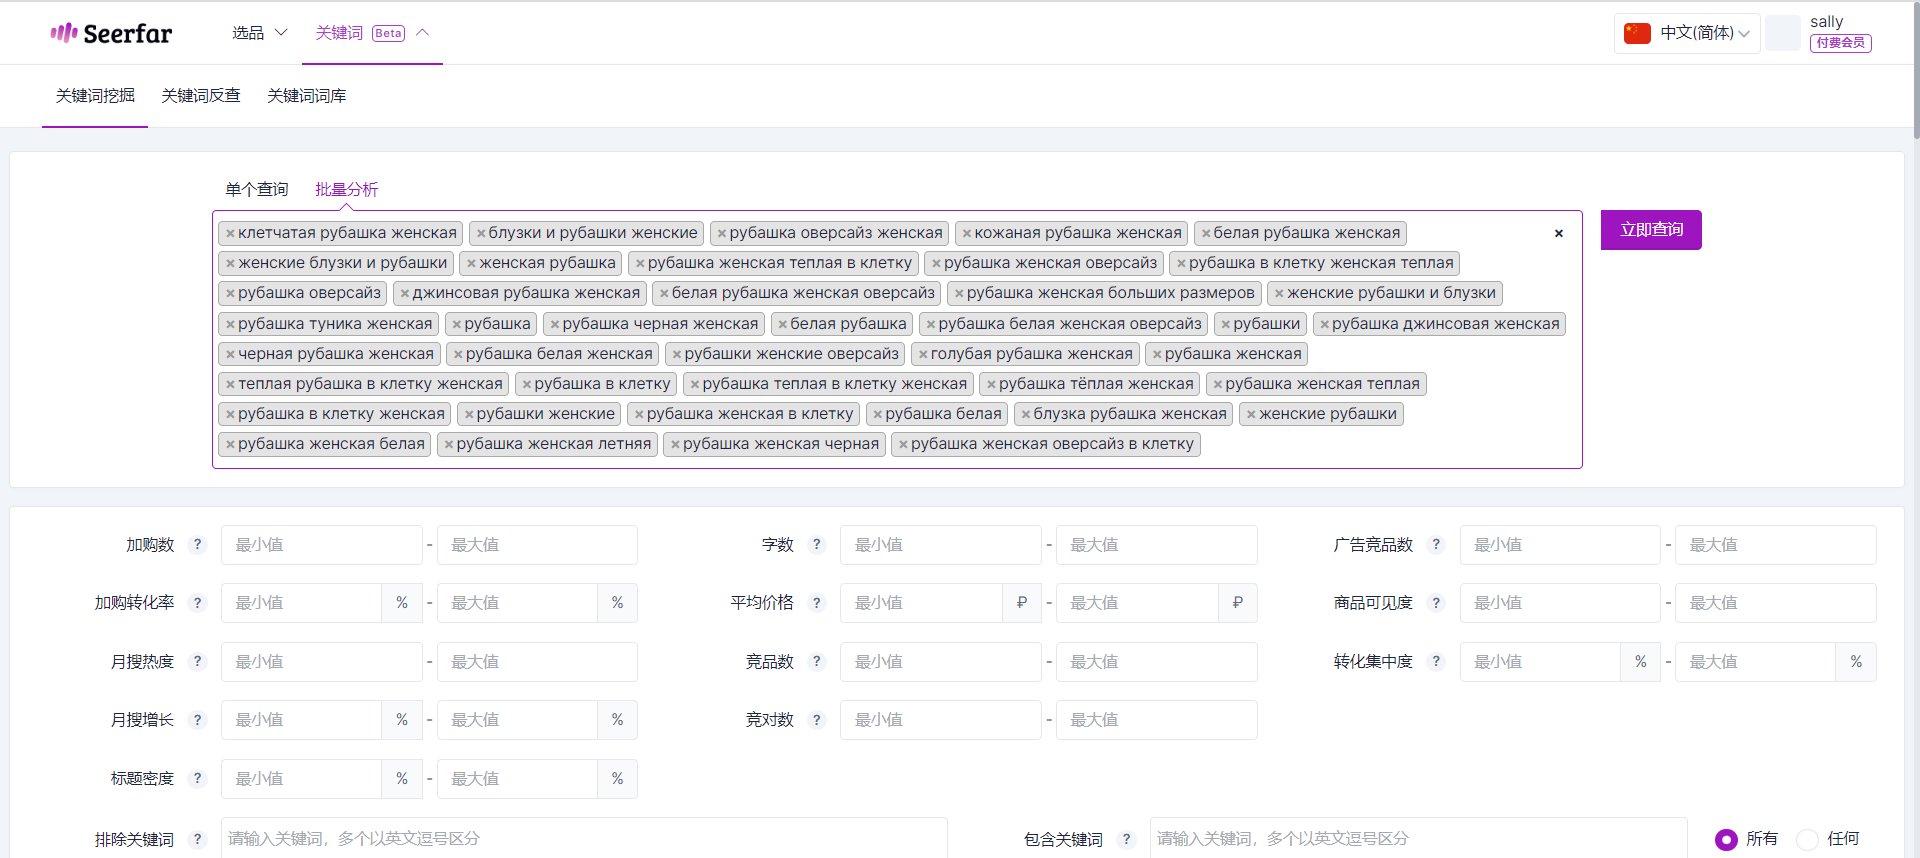Remove tag блузки и рубашки женские

pos(481,233)
